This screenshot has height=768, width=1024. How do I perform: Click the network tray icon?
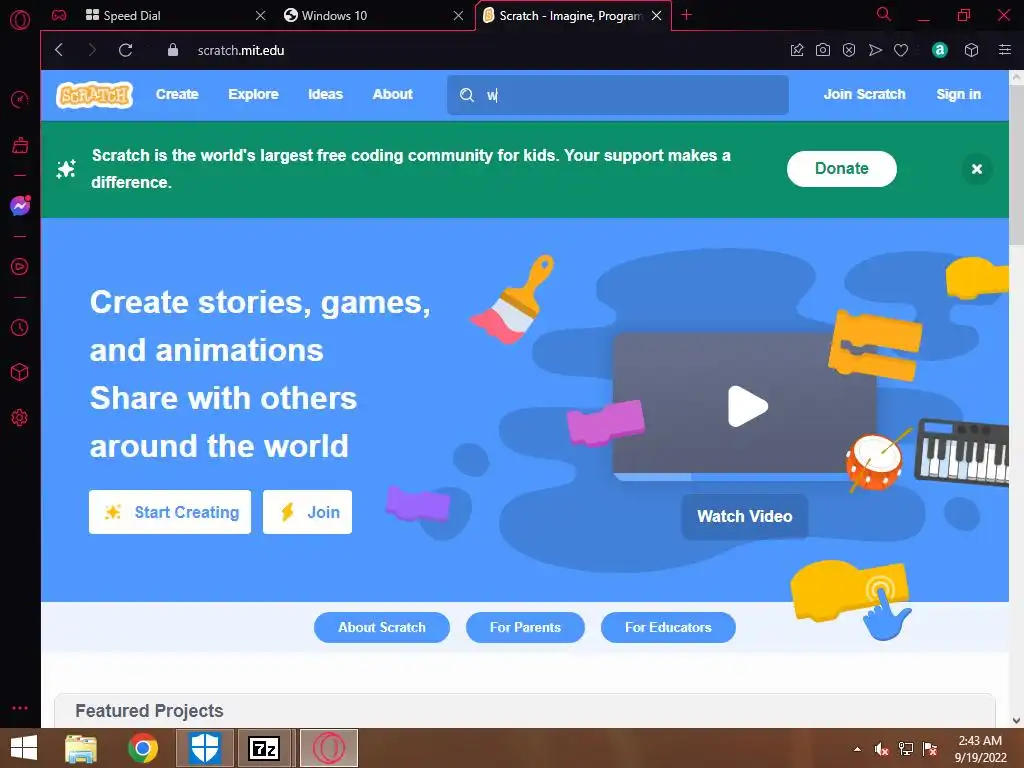point(906,749)
